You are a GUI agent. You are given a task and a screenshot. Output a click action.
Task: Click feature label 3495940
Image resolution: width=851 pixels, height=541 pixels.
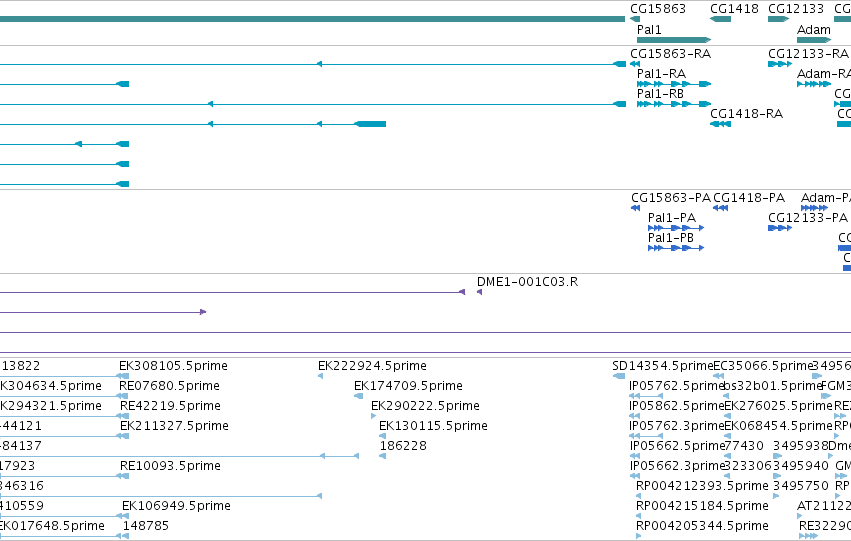point(801,467)
